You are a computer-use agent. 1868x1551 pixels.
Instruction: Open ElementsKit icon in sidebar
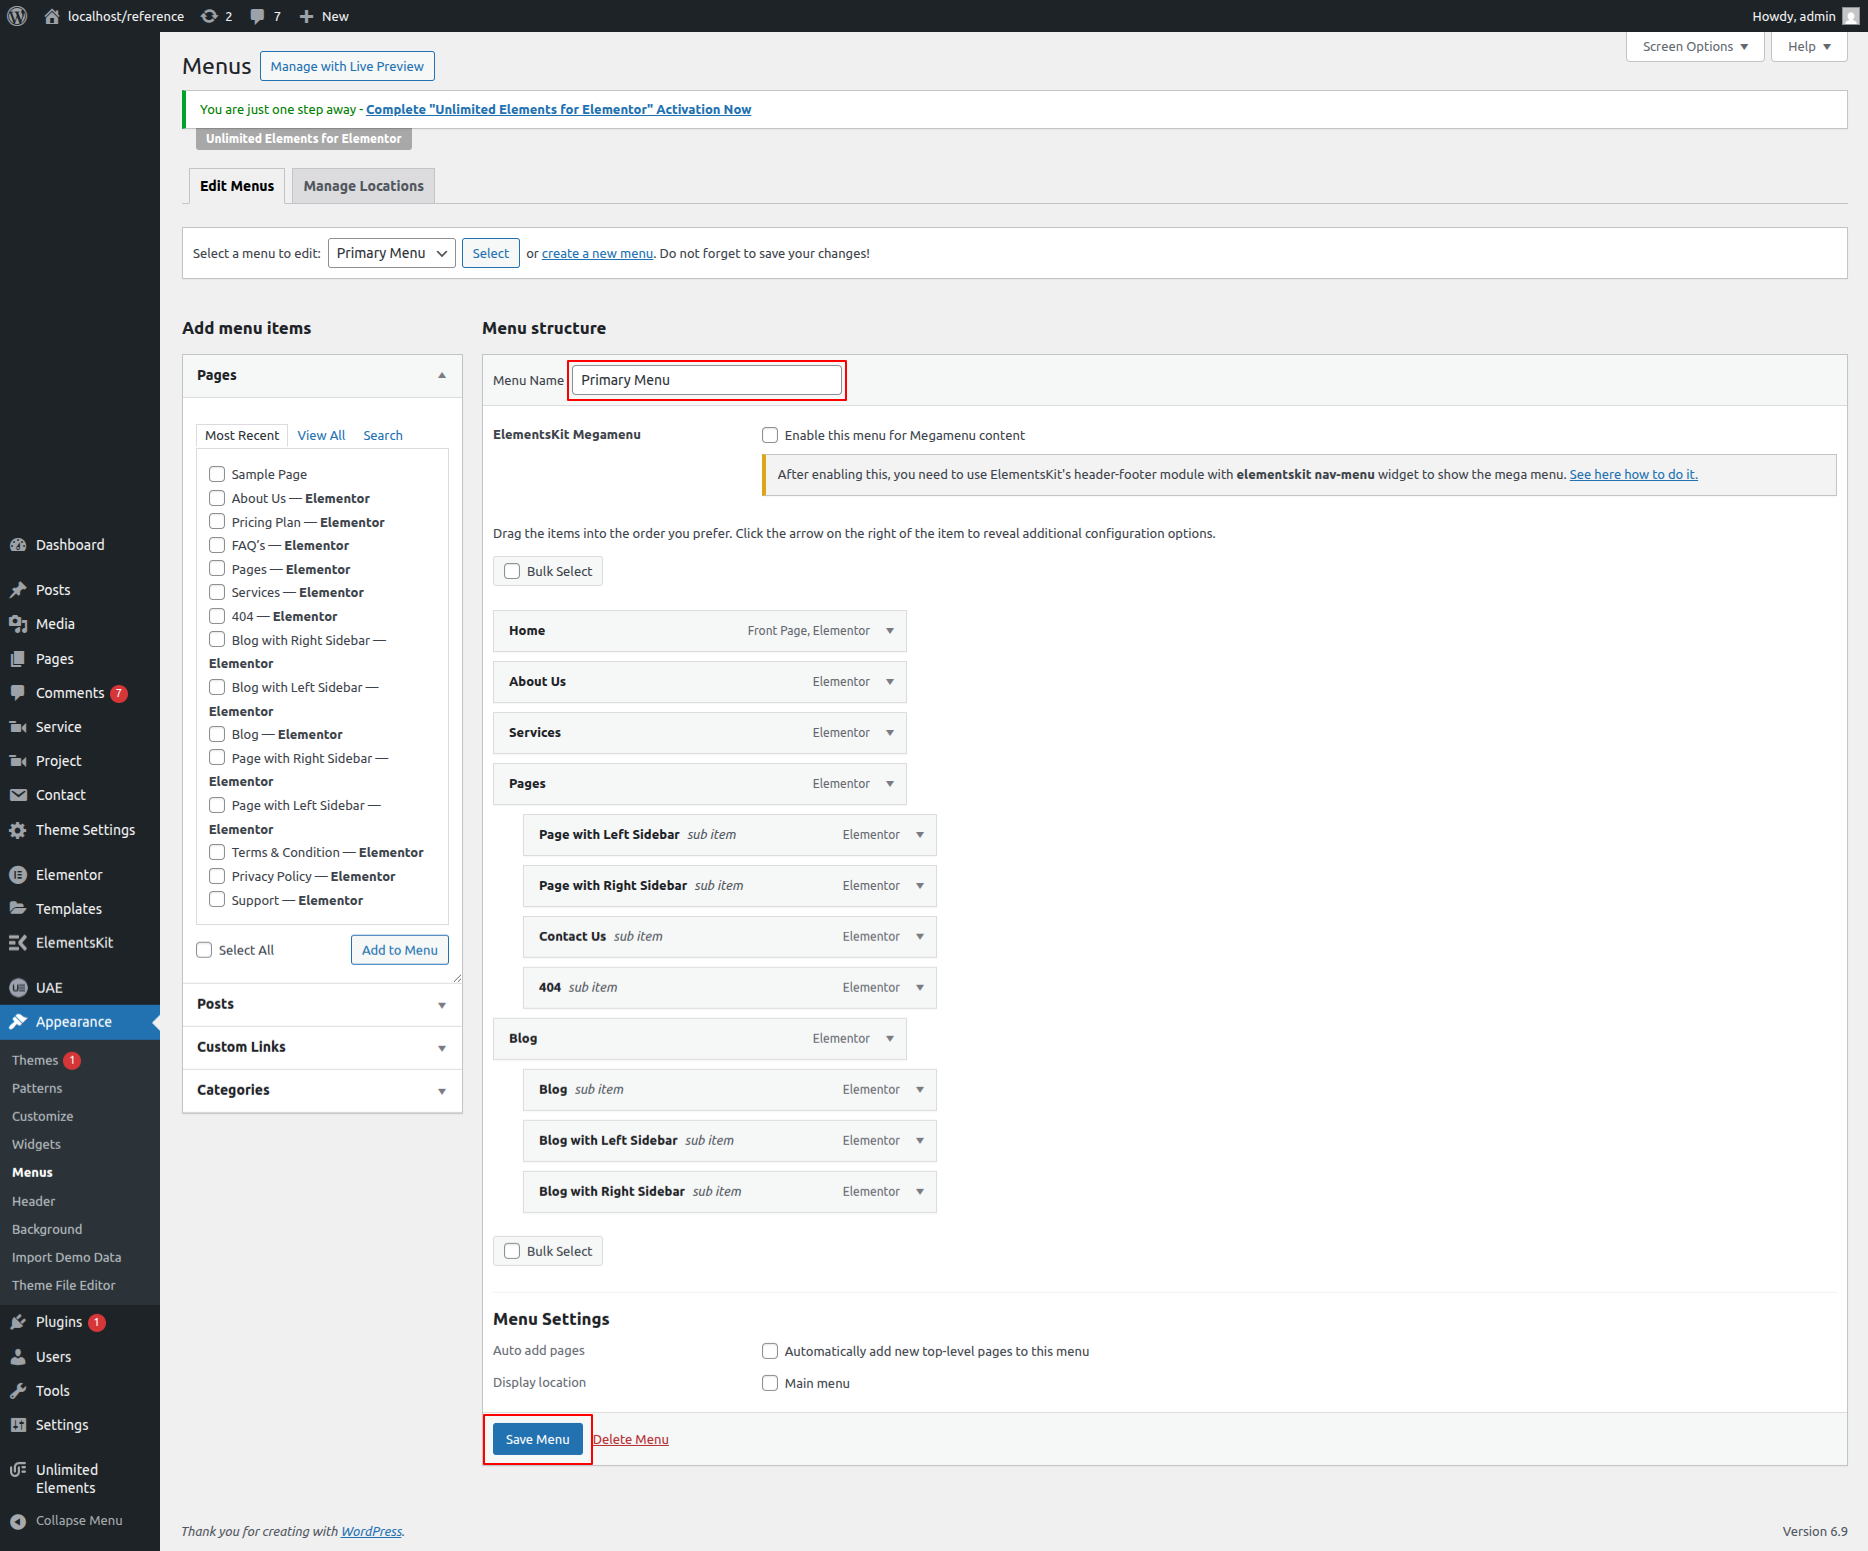click(18, 943)
